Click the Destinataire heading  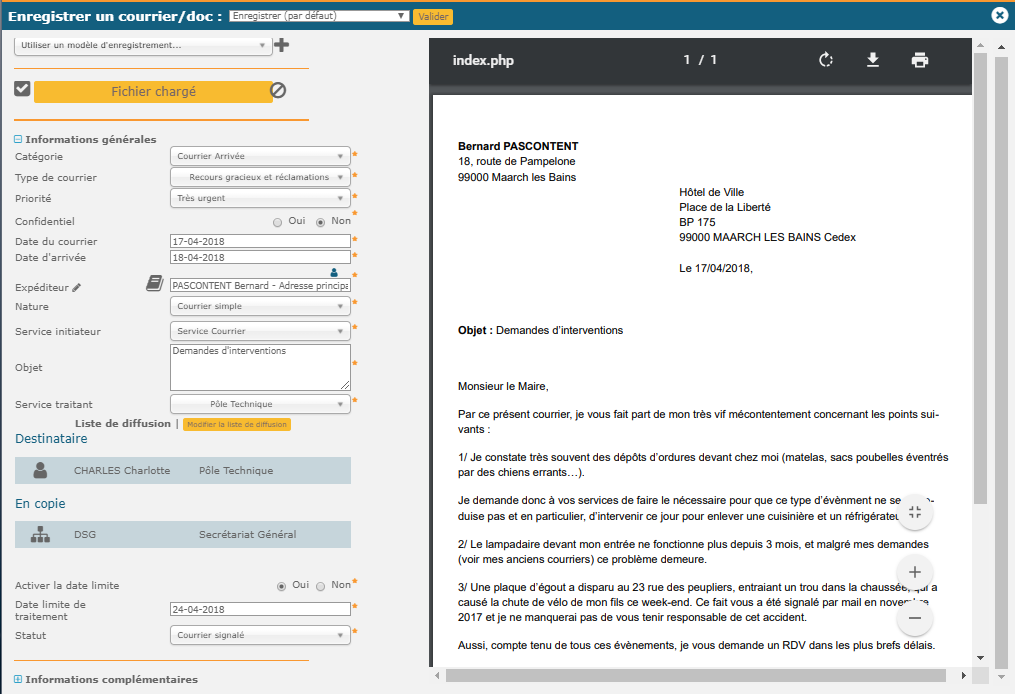(x=51, y=439)
